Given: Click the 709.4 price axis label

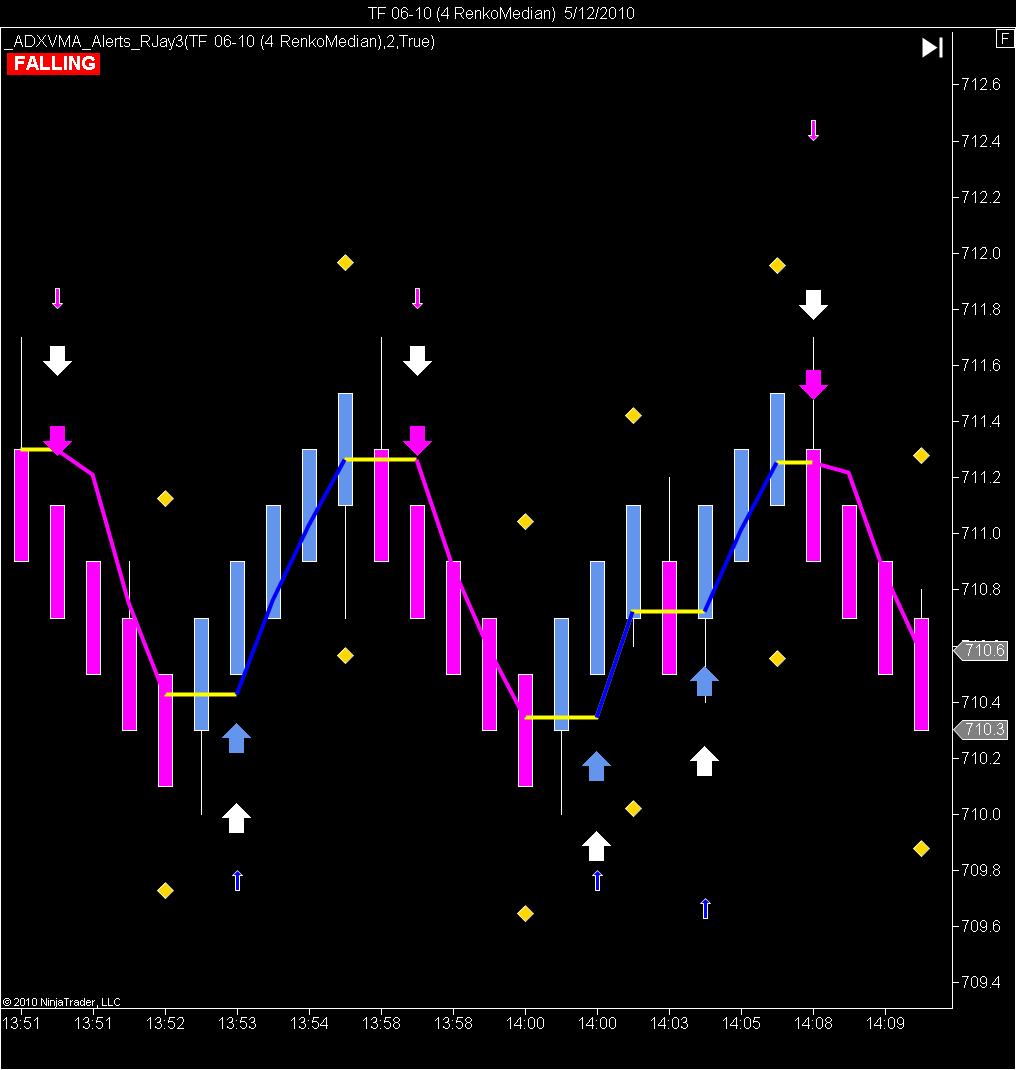Looking at the screenshot, I should point(981,983).
